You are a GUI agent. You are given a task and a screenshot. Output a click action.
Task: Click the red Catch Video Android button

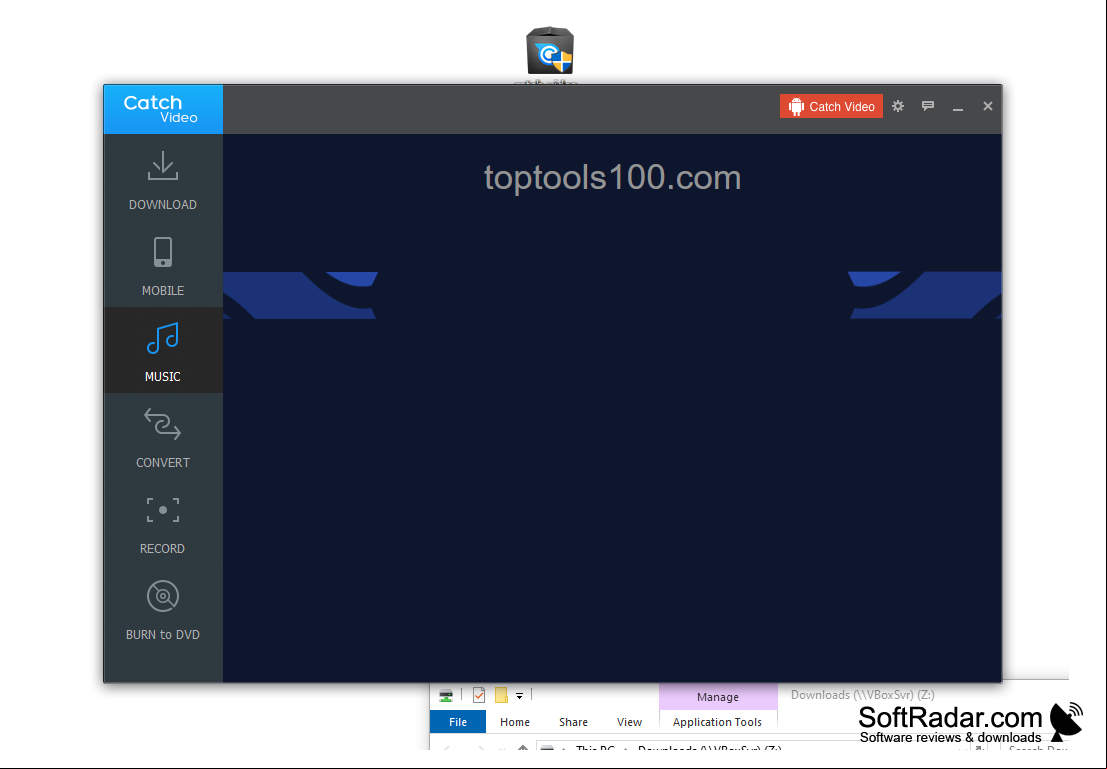pos(831,107)
